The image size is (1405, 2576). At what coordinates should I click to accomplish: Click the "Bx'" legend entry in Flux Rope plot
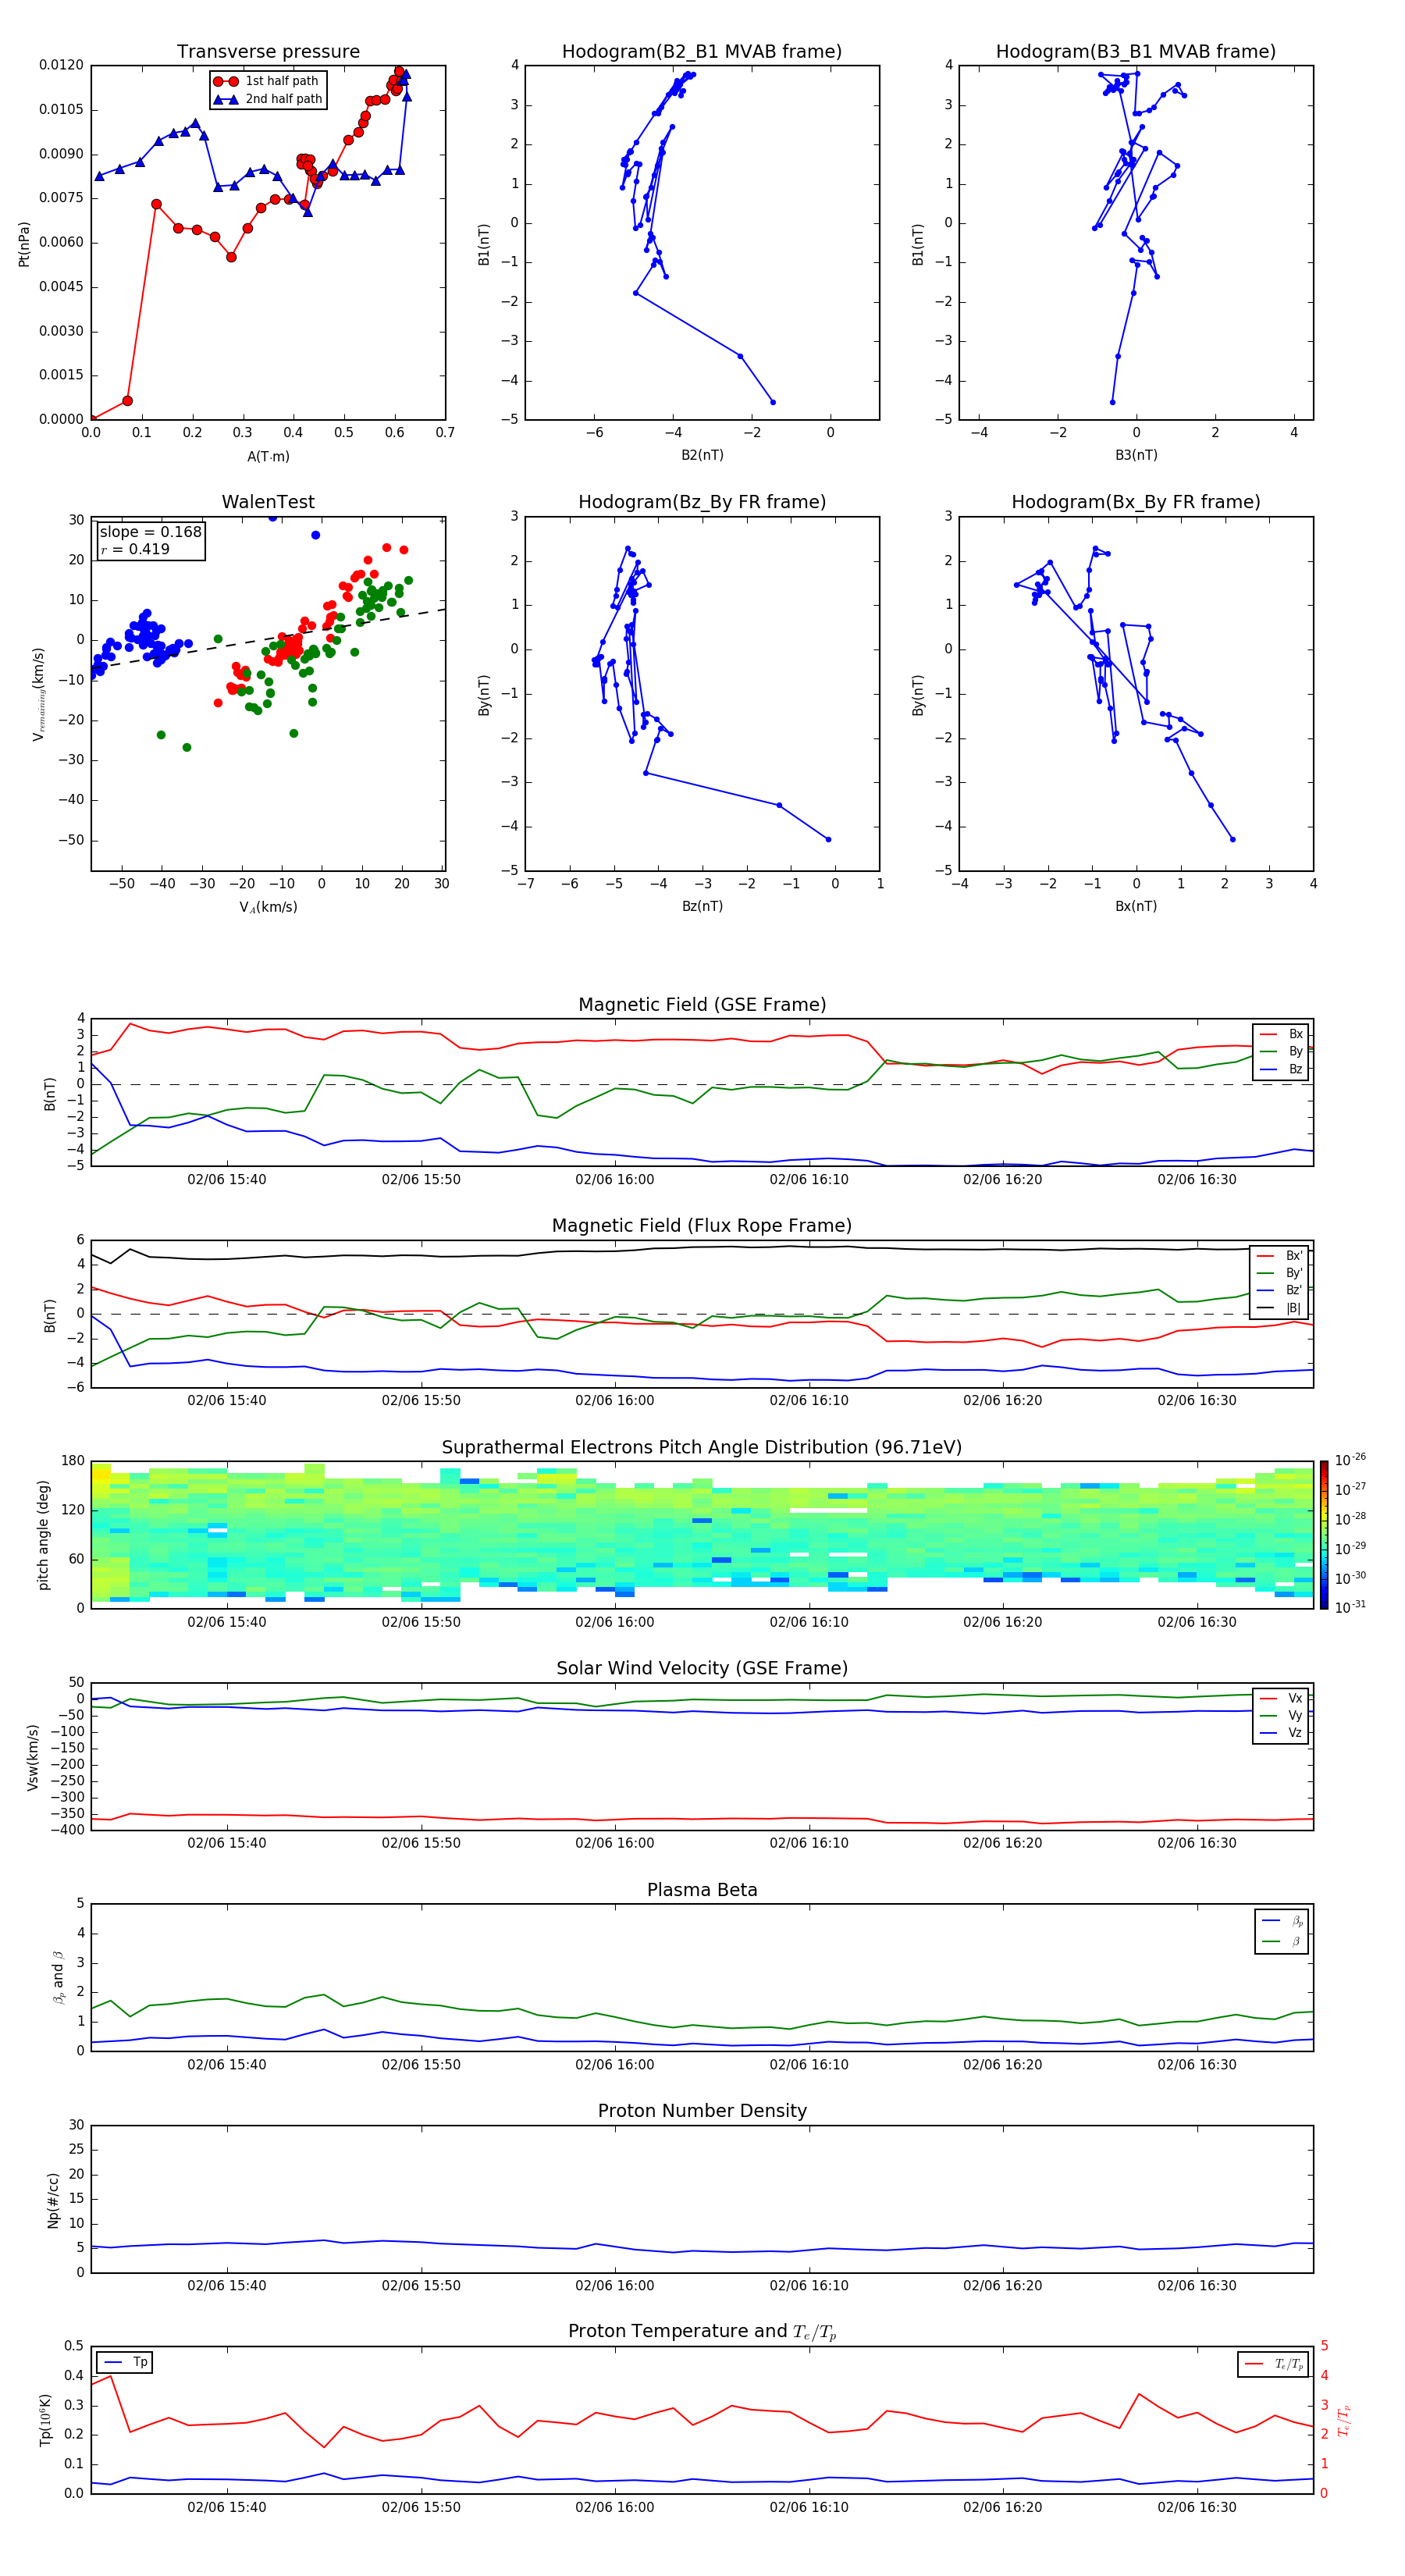(1280, 1256)
